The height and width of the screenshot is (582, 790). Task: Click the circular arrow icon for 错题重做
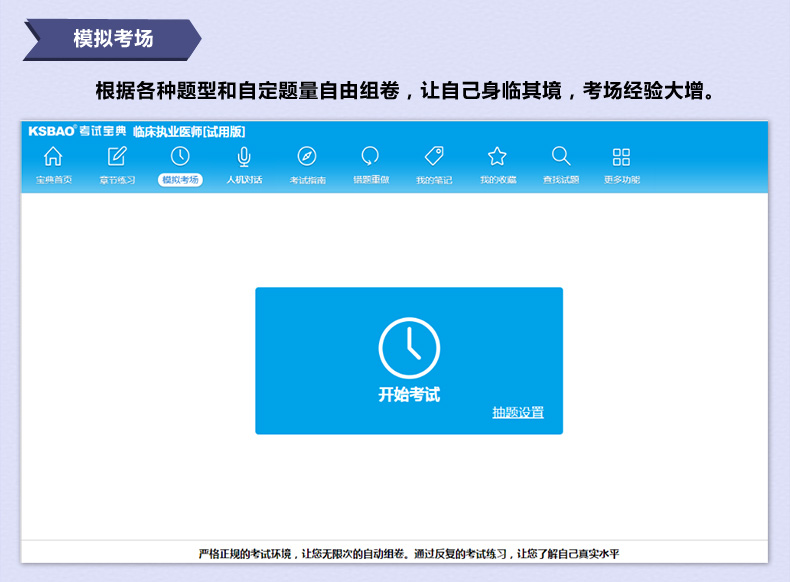pyautogui.click(x=370, y=156)
